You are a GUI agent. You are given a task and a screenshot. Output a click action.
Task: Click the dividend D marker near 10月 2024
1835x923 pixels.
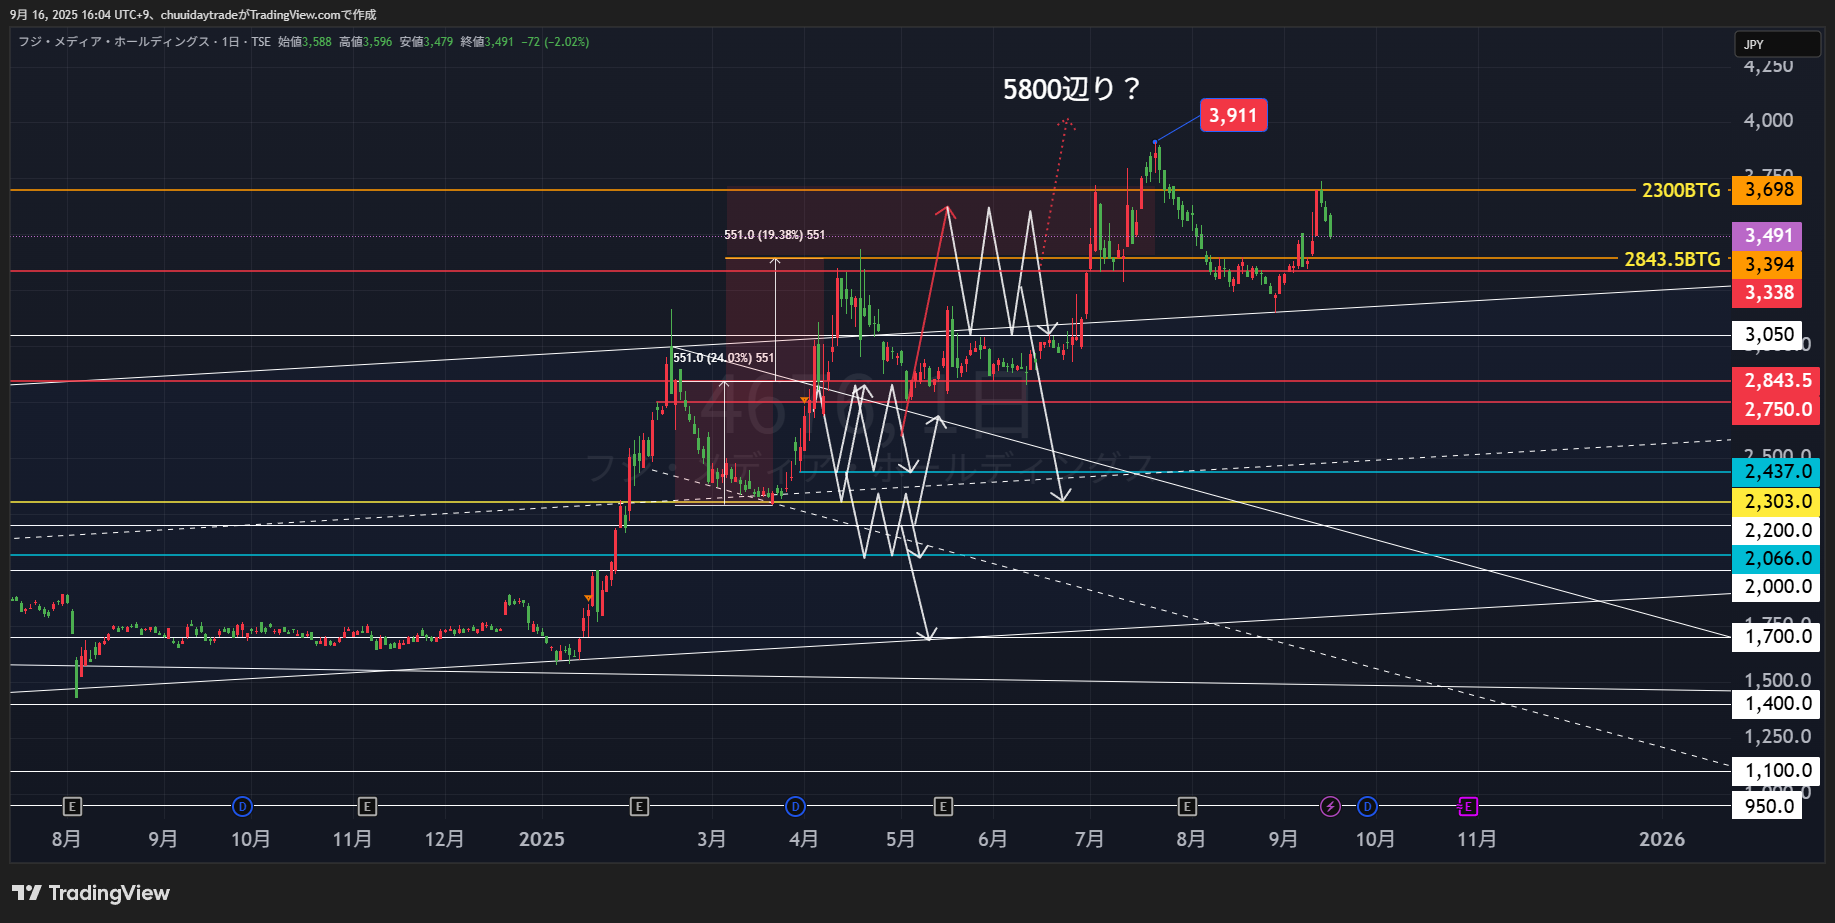click(x=242, y=806)
